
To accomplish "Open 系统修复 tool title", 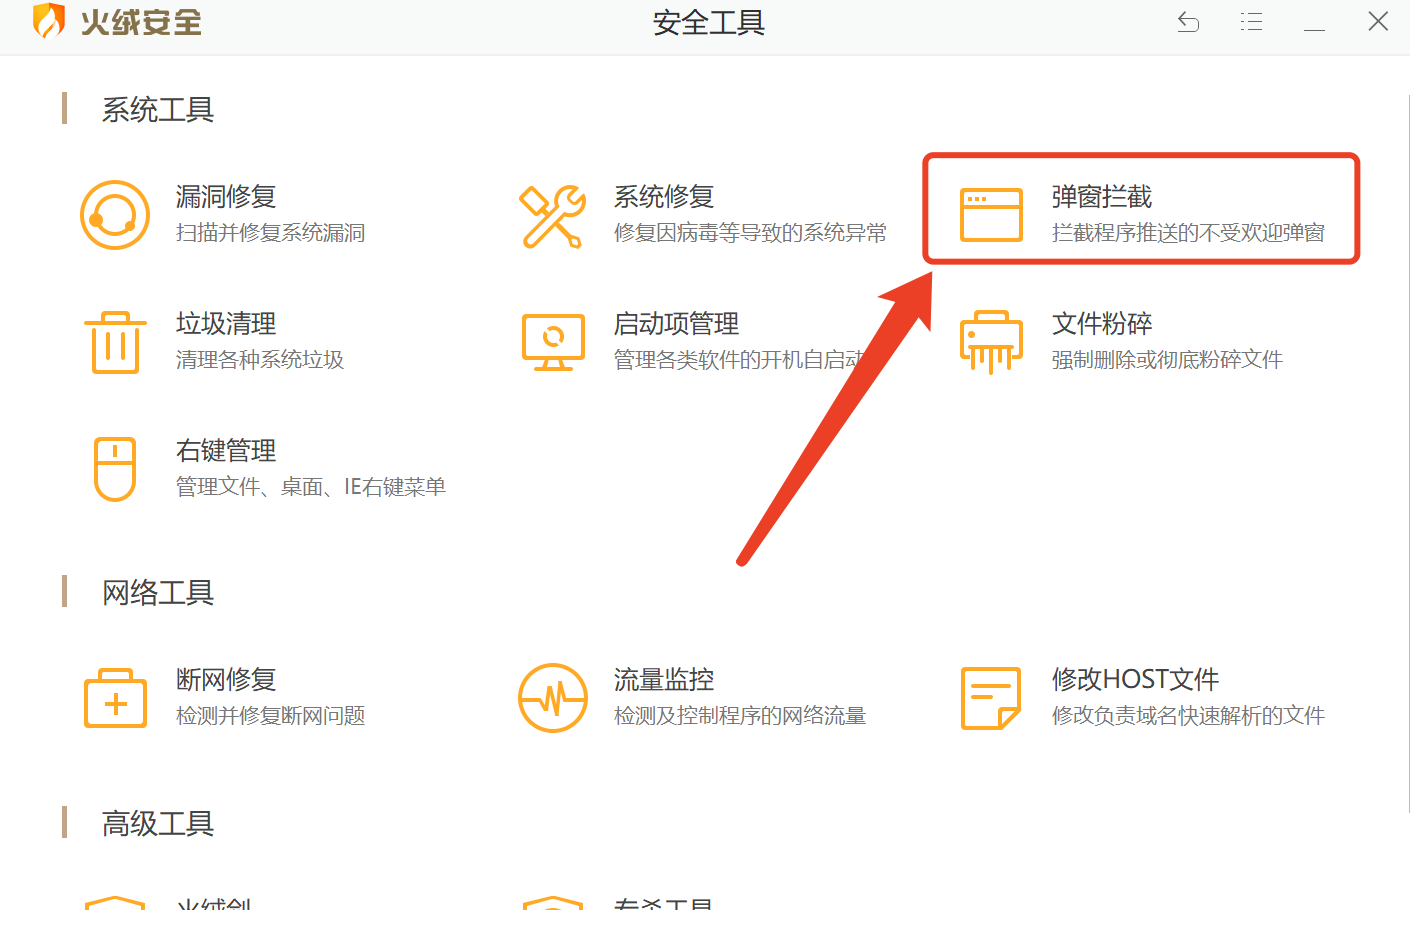I will 664,197.
